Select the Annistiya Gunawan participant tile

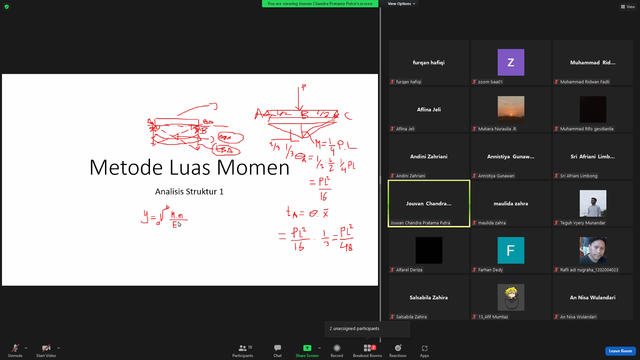pyautogui.click(x=511, y=156)
